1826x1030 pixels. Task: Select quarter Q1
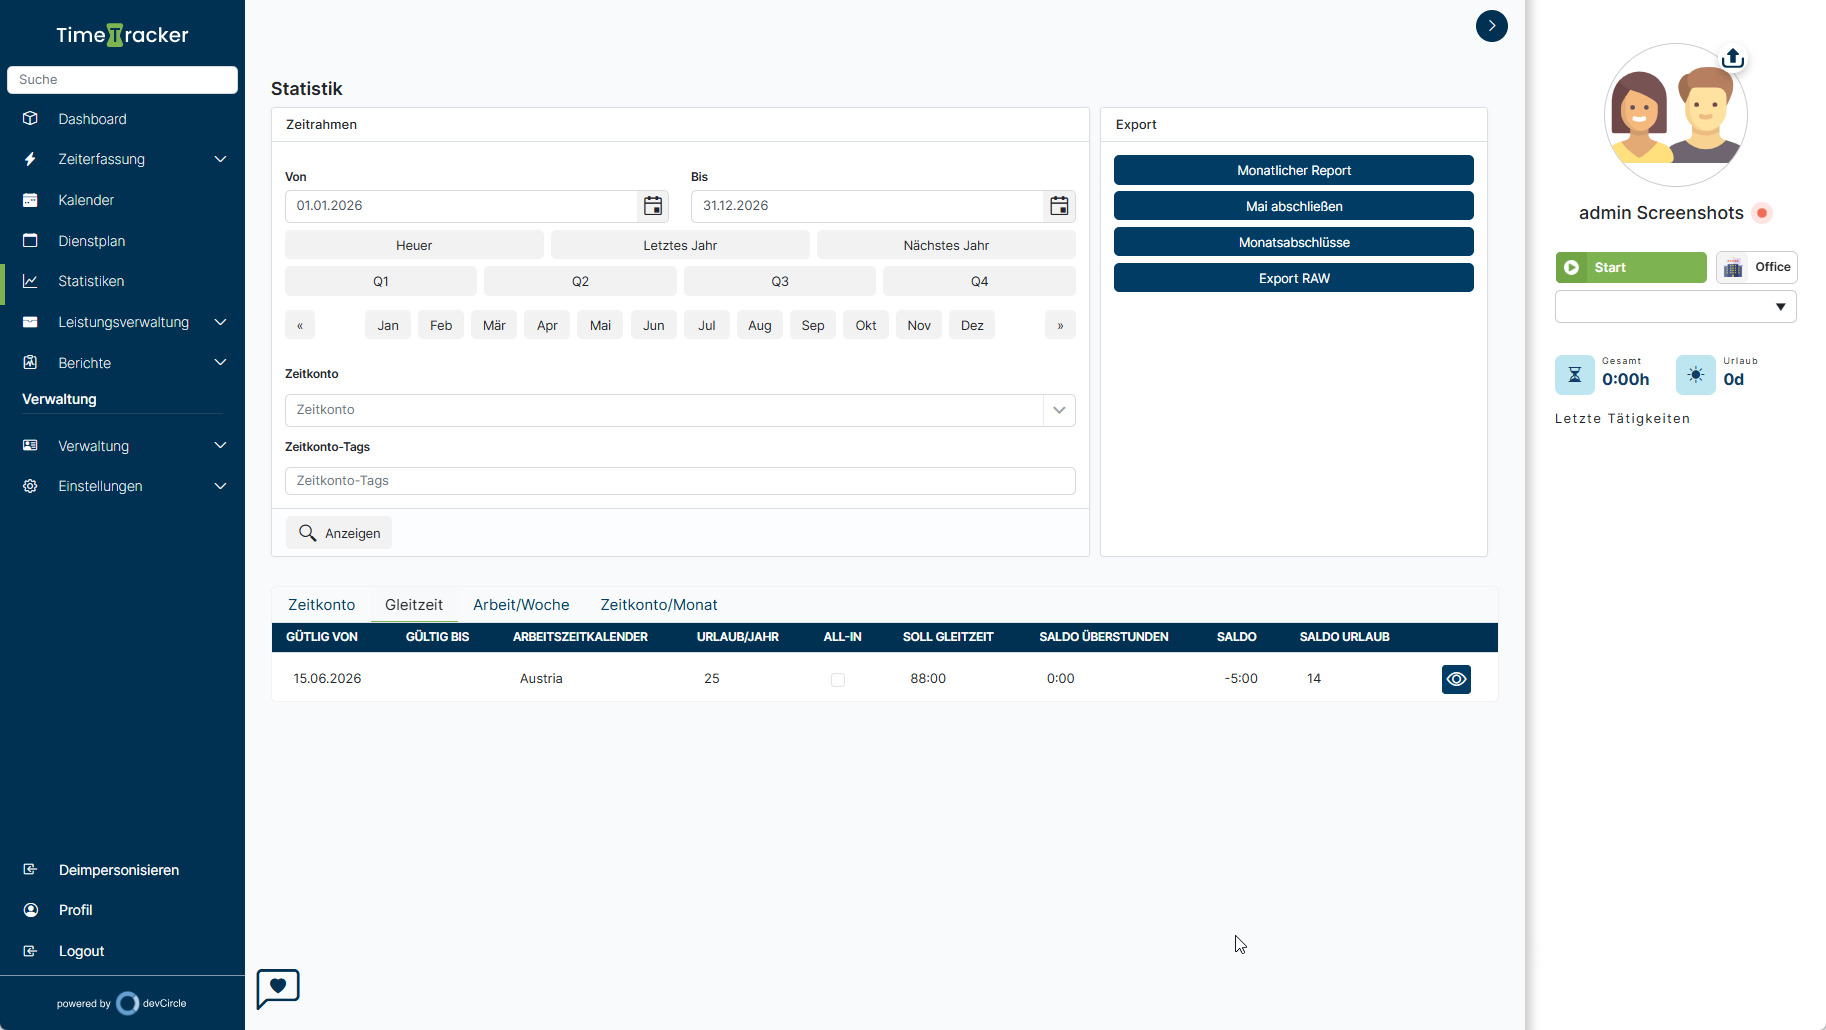click(x=381, y=281)
